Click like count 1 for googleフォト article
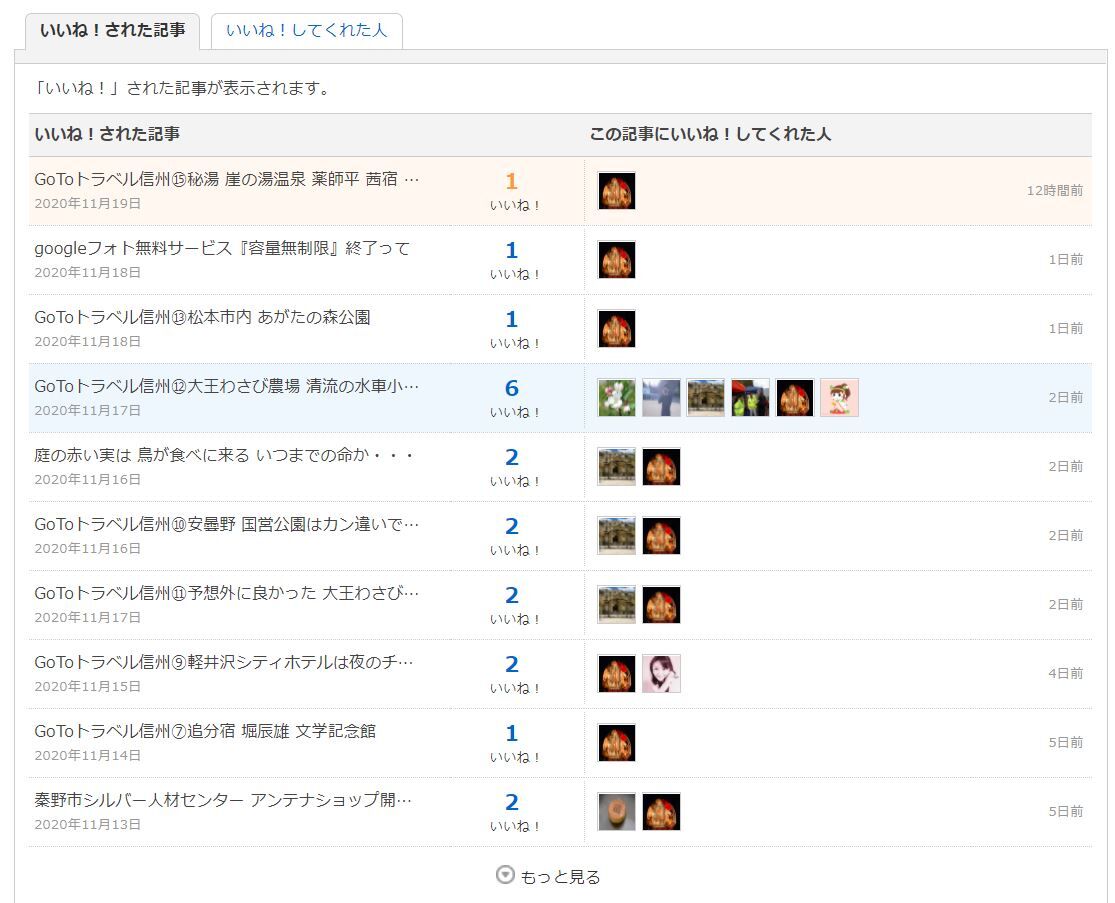Image resolution: width=1115 pixels, height=903 pixels. pyautogui.click(x=511, y=250)
